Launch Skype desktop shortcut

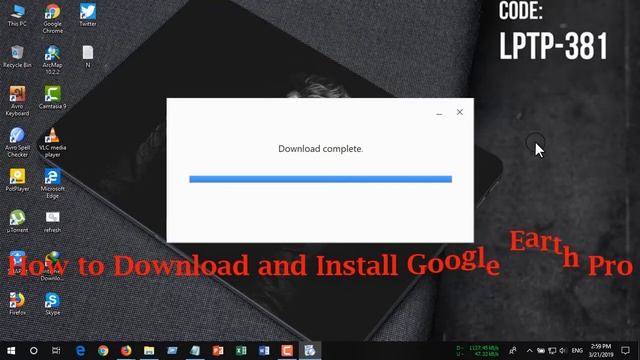tap(53, 304)
